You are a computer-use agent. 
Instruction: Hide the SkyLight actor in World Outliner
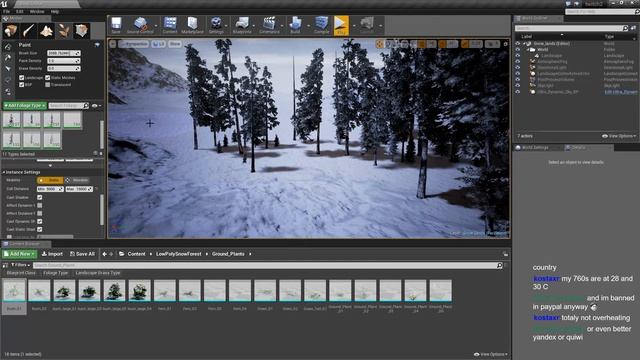(x=518, y=86)
